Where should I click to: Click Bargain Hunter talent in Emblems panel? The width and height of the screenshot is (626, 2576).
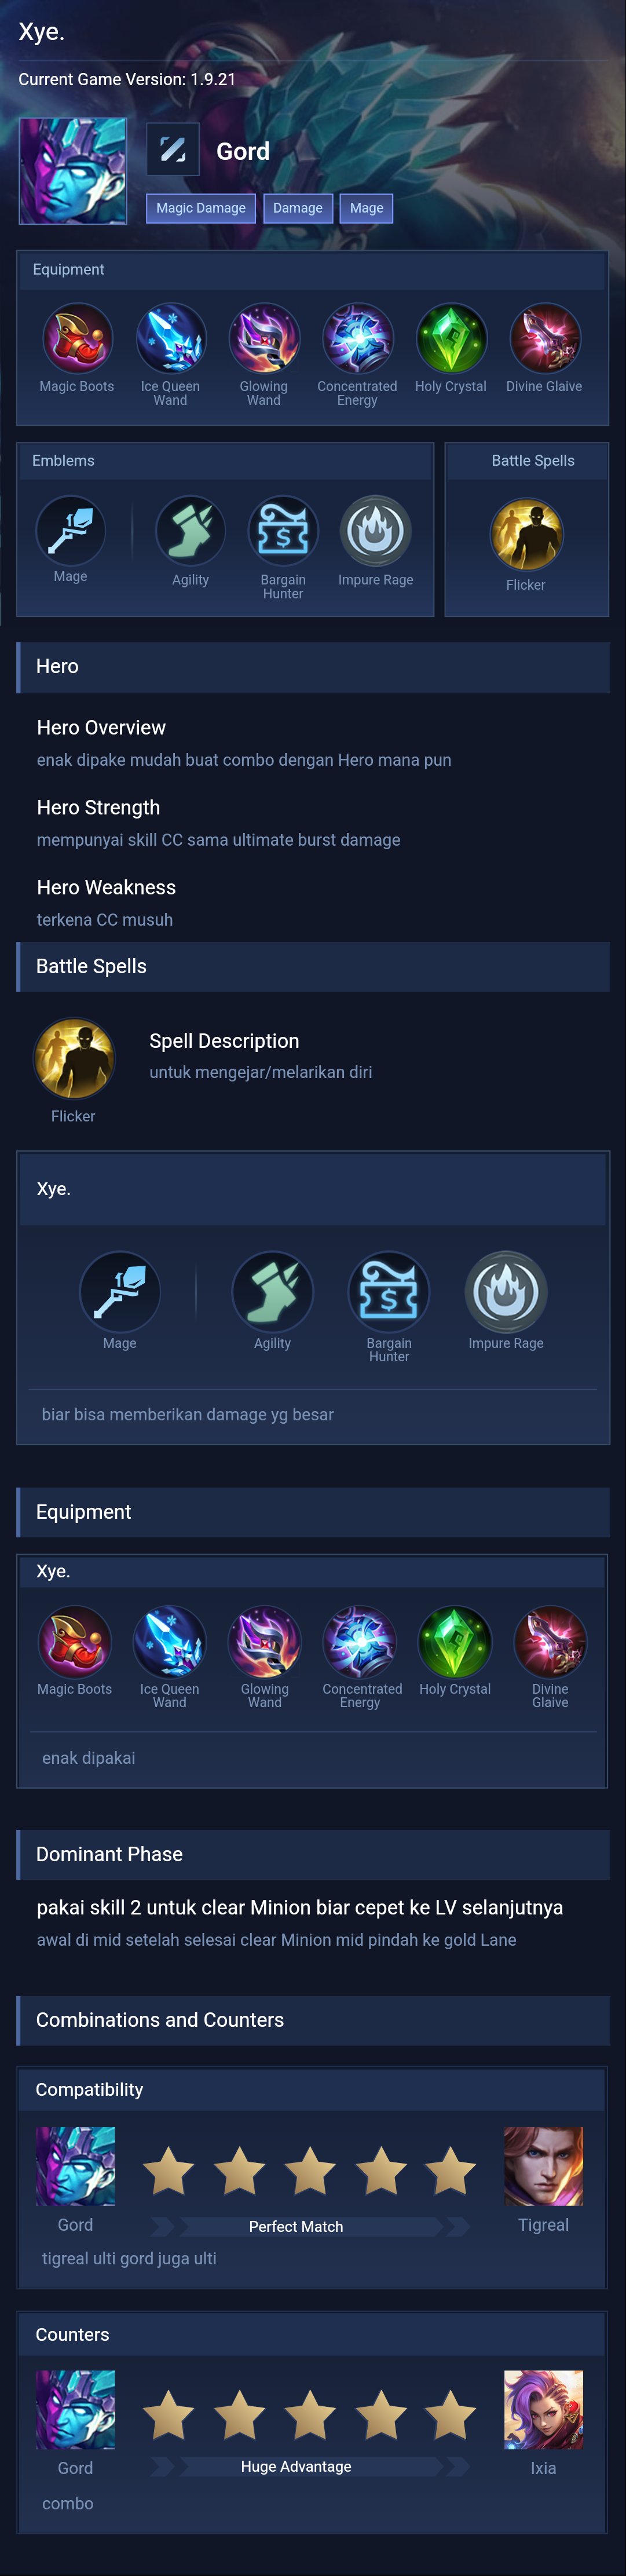(x=283, y=530)
